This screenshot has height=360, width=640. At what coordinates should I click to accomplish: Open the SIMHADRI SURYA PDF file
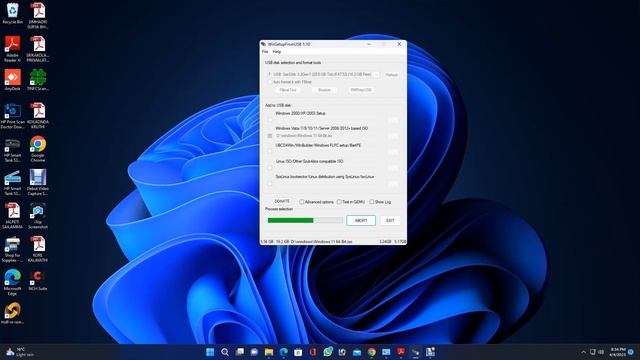pyautogui.click(x=38, y=15)
